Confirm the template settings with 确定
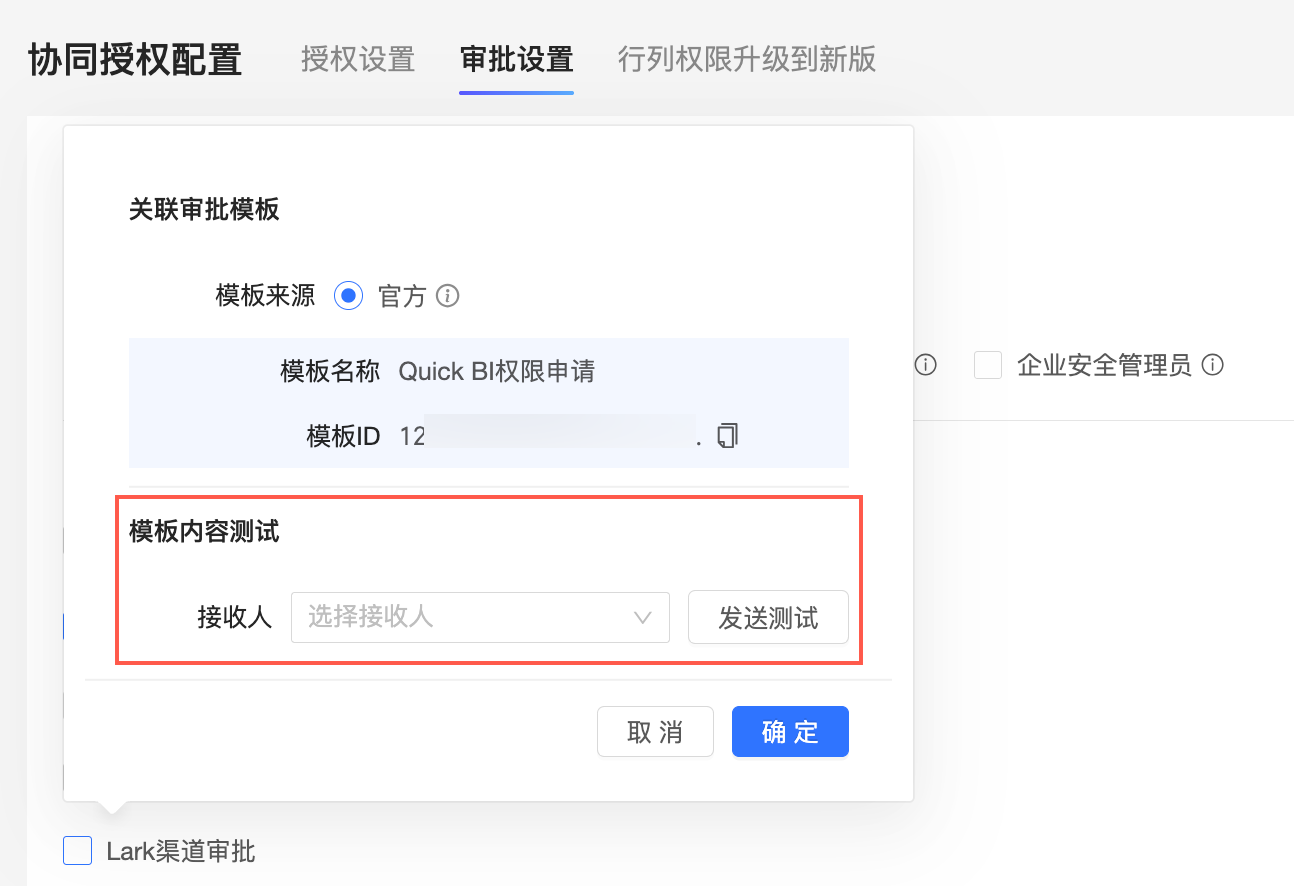This screenshot has height=886, width=1294. tap(790, 732)
